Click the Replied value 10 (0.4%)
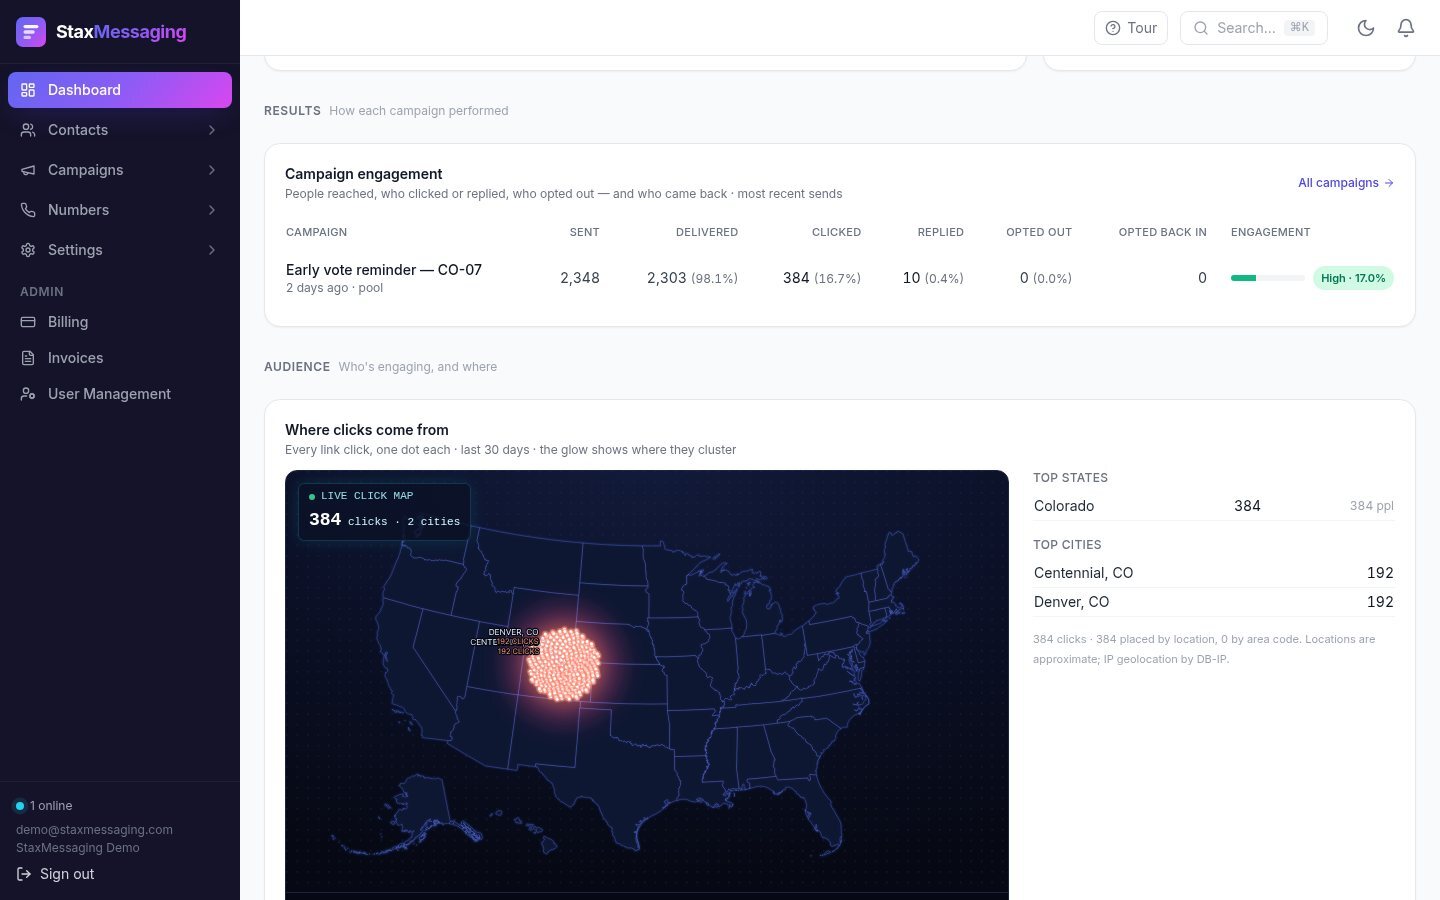Screen dimensions: 1440x900 [933, 278]
